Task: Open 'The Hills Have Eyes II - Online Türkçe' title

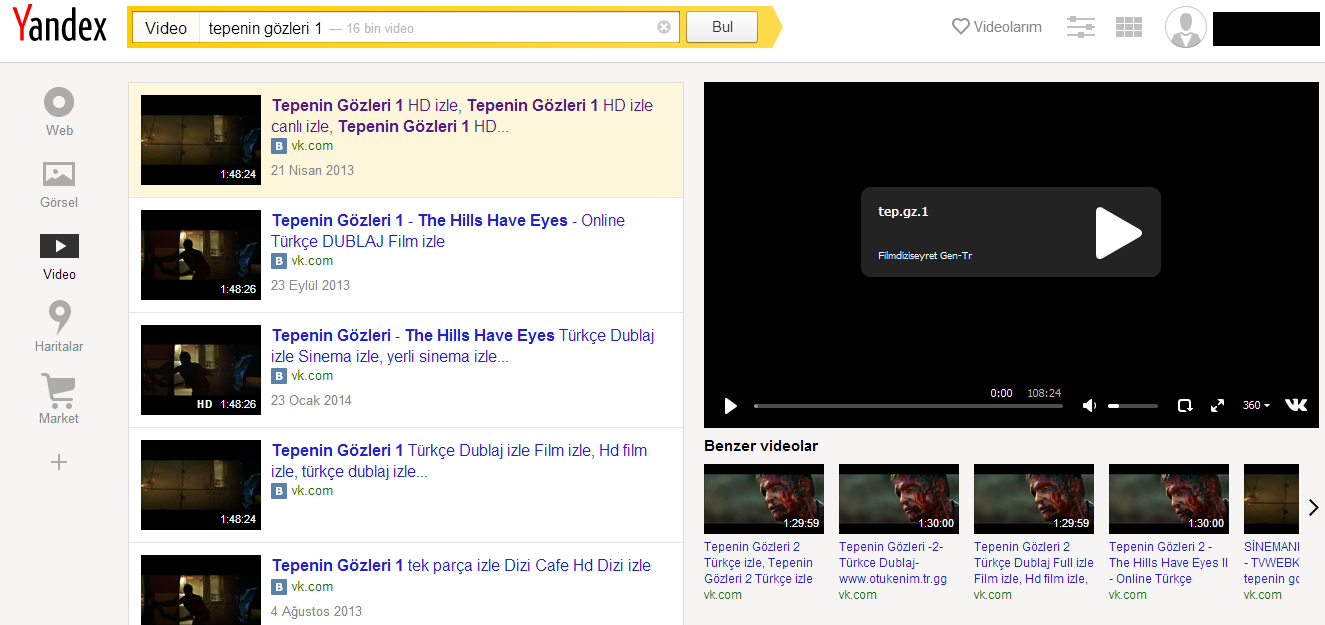Action: [x=1168, y=563]
